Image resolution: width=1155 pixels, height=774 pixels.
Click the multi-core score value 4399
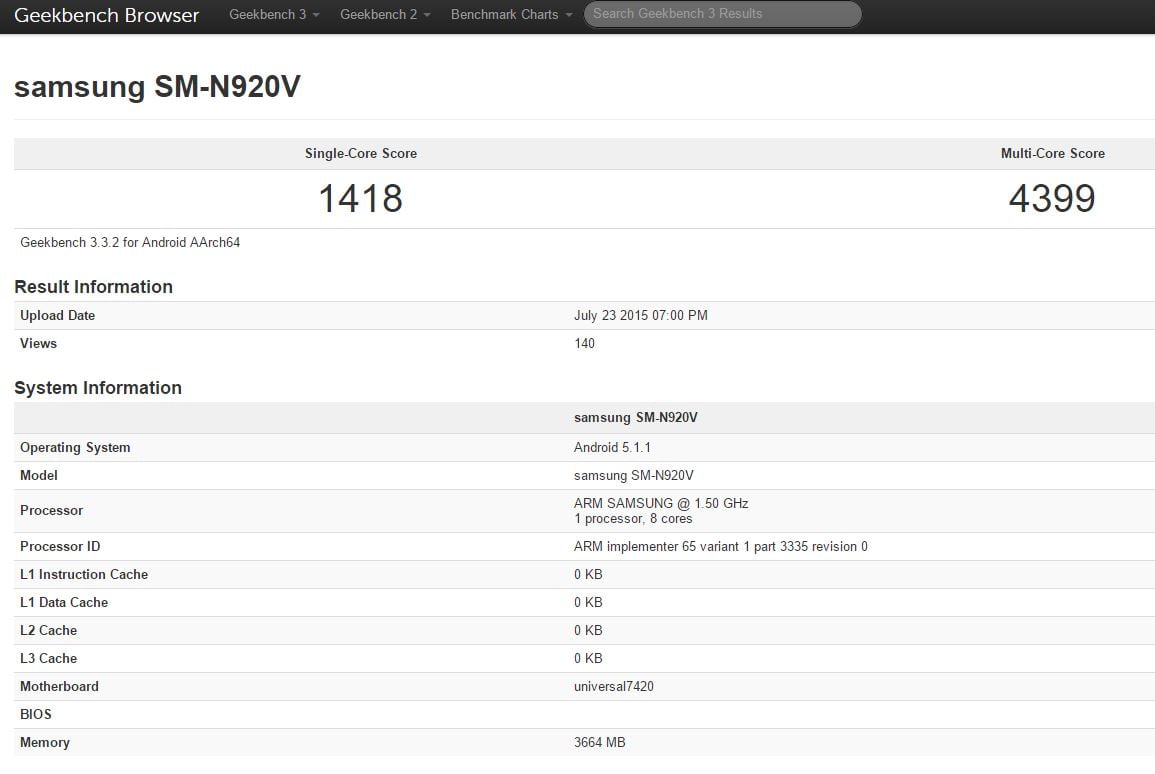pos(1052,198)
